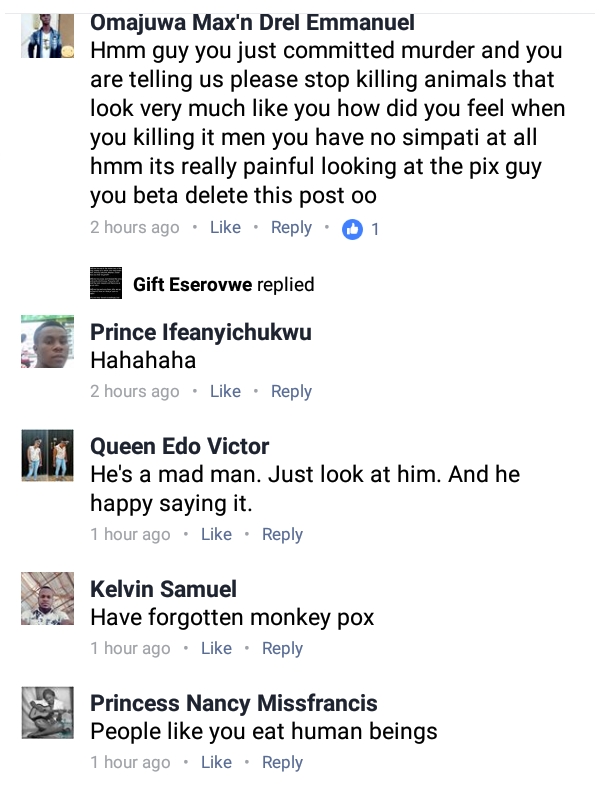The image size is (600, 791).
Task: Click Gift Eserovwe's small reply avatar
Action: coord(106,285)
